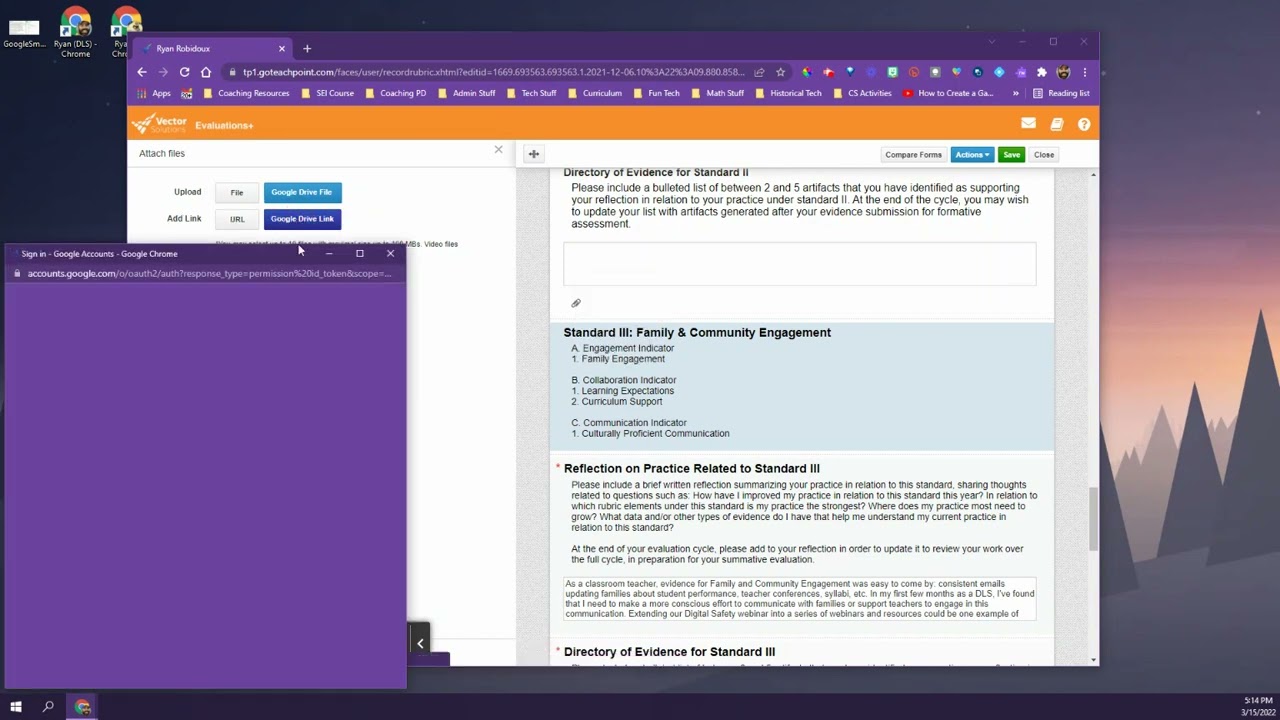
Task: Open a new browser tab
Action: pyautogui.click(x=307, y=48)
